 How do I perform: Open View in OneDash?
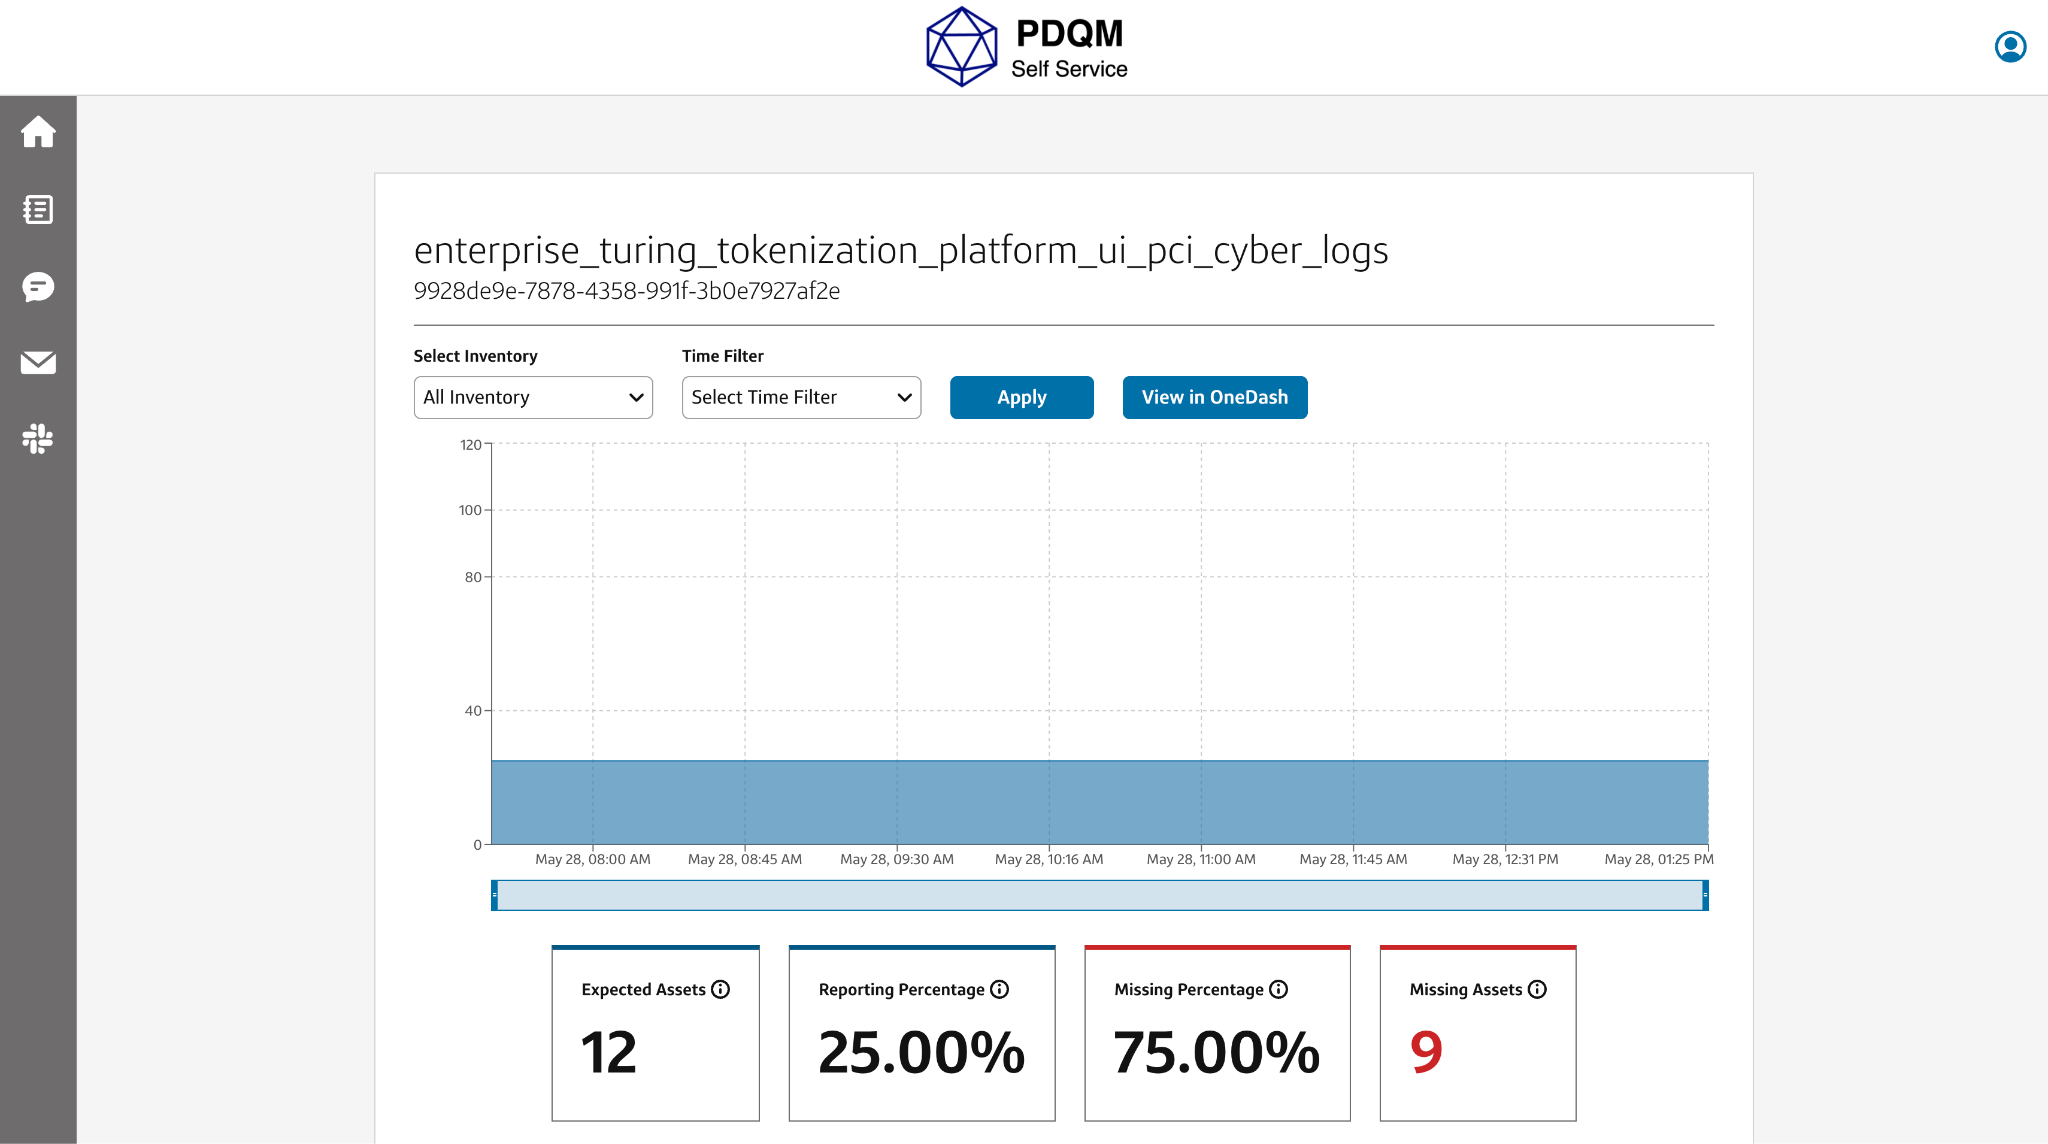point(1214,397)
